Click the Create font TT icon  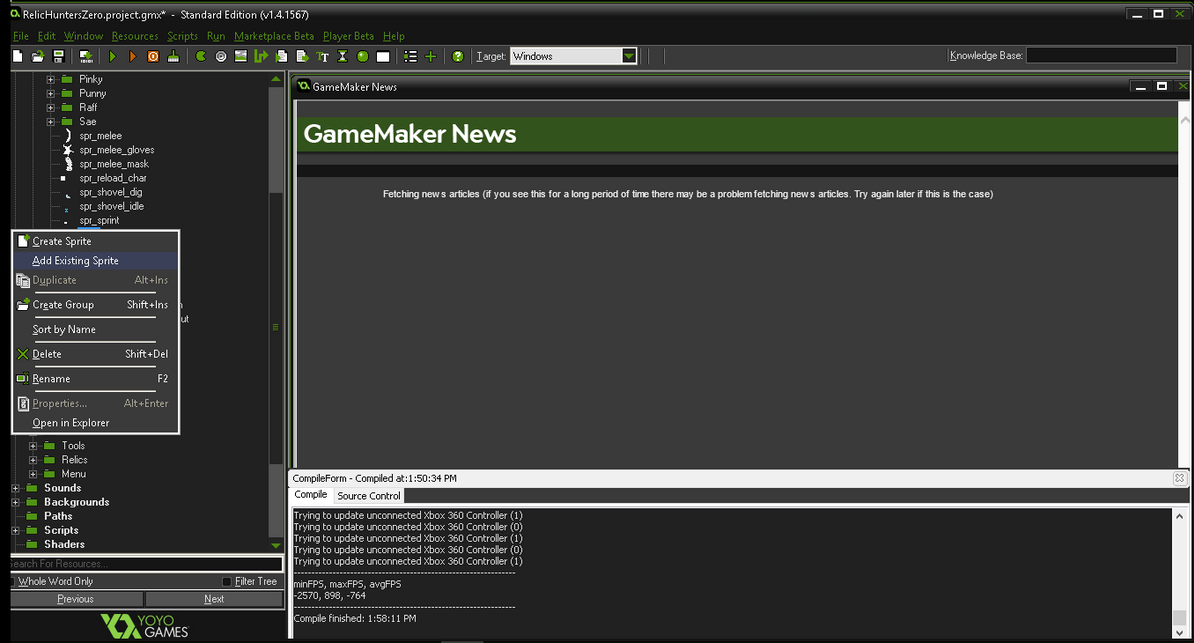click(322, 56)
